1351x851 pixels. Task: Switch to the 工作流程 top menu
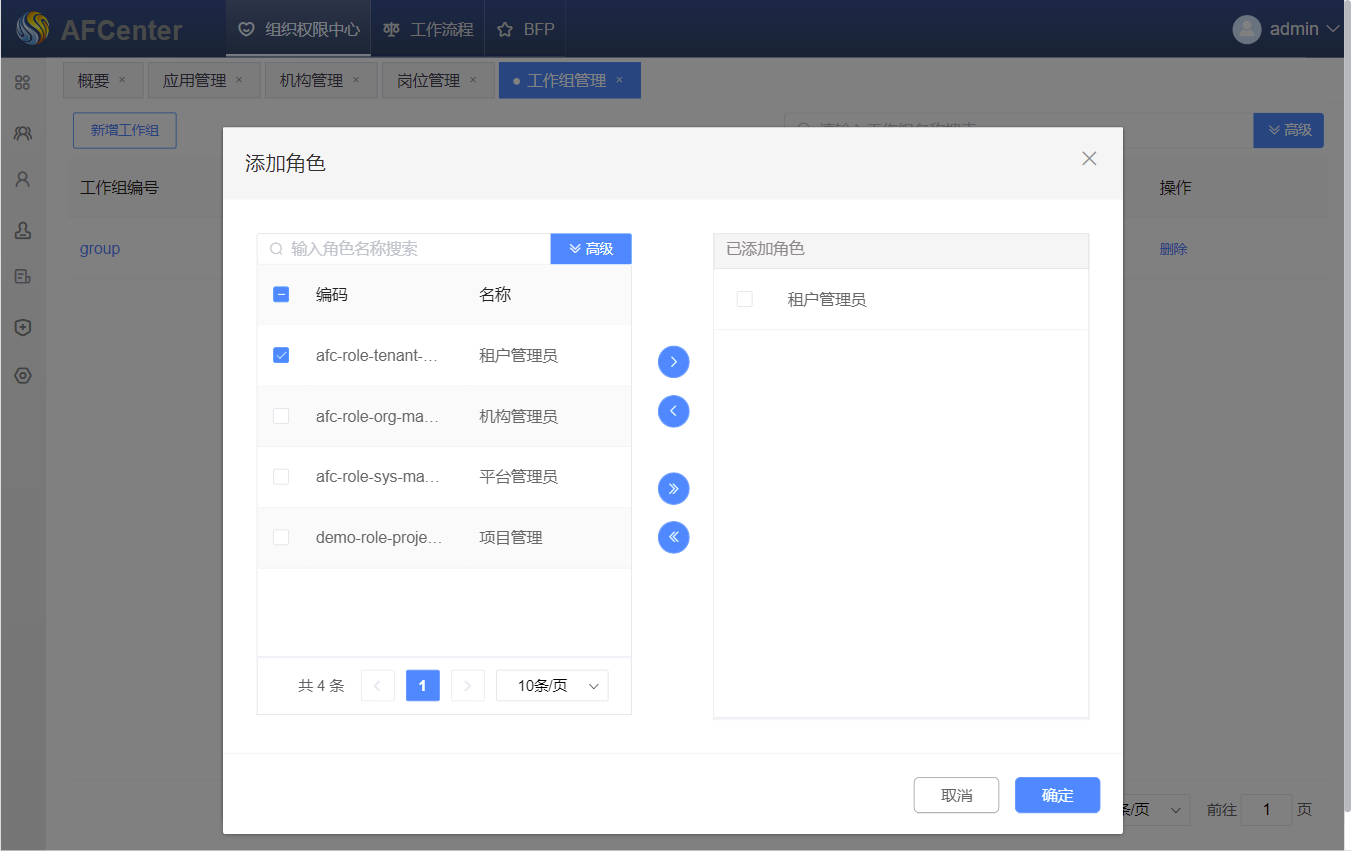[428, 29]
